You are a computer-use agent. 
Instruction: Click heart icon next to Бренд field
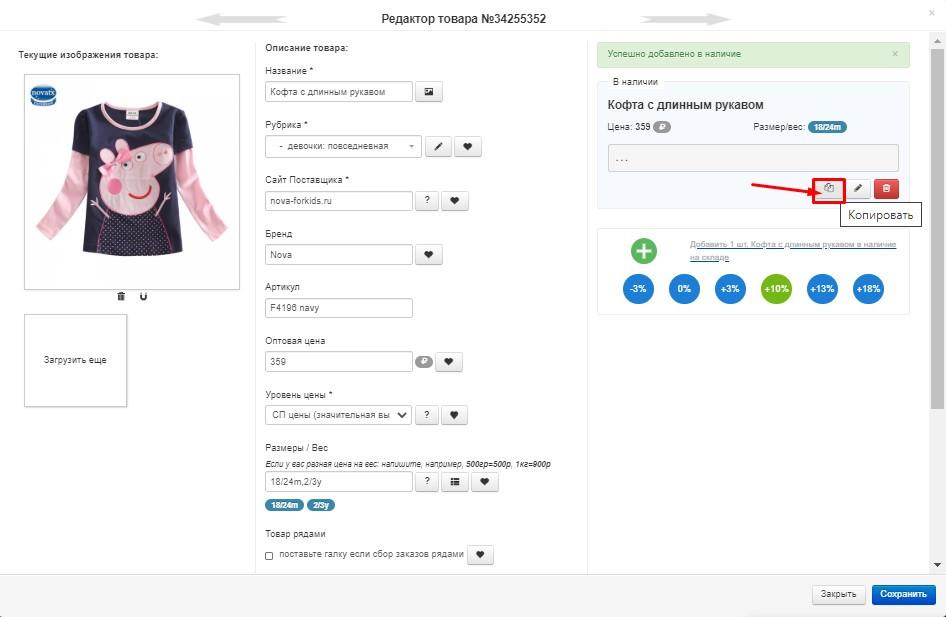click(428, 255)
